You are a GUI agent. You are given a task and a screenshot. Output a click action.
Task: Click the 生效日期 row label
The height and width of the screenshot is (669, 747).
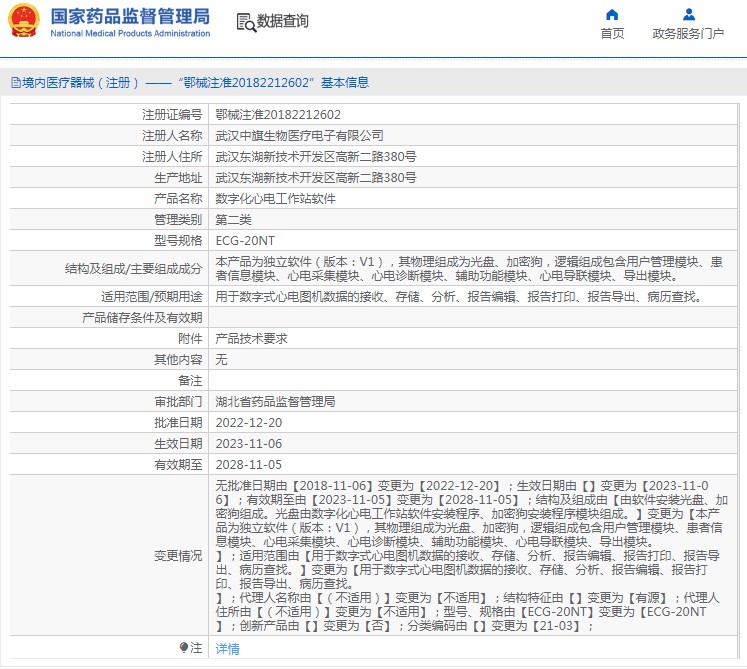click(x=178, y=444)
